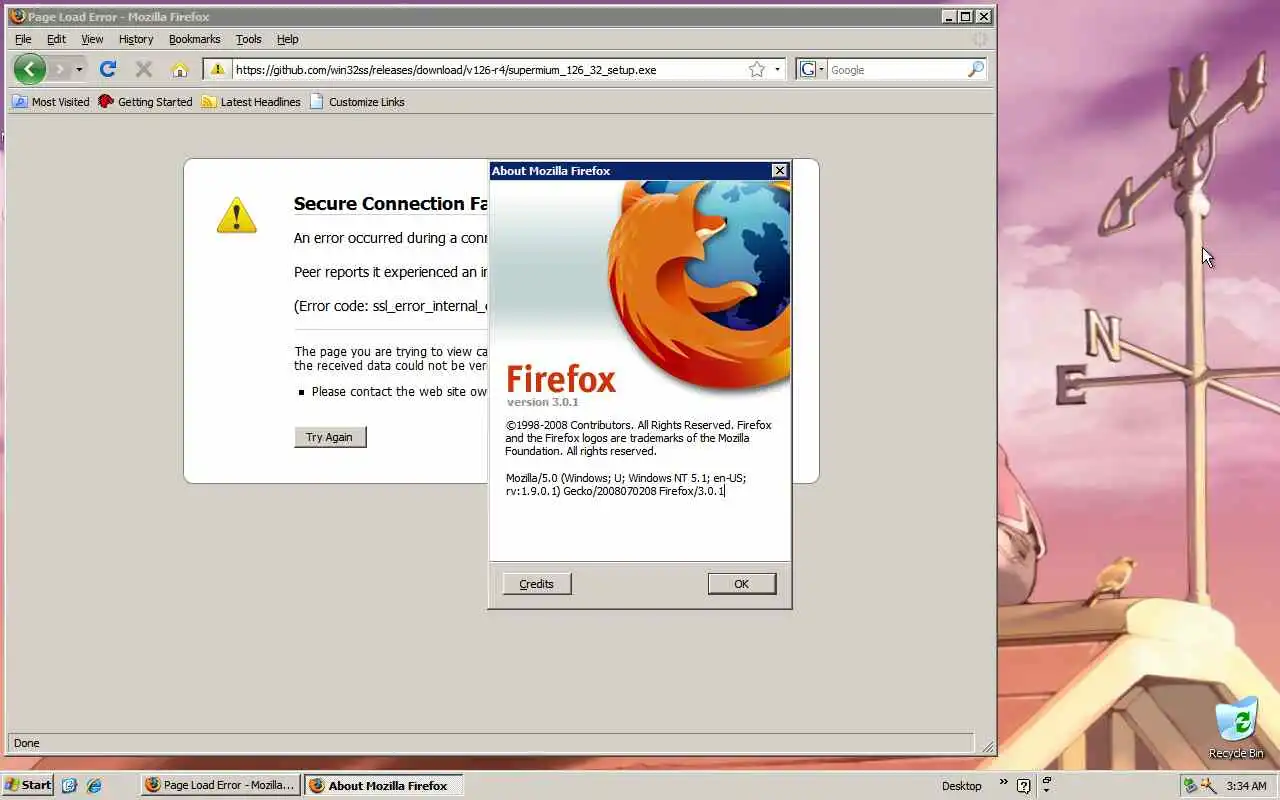
Task: Open the Tools menu
Action: tap(248, 39)
